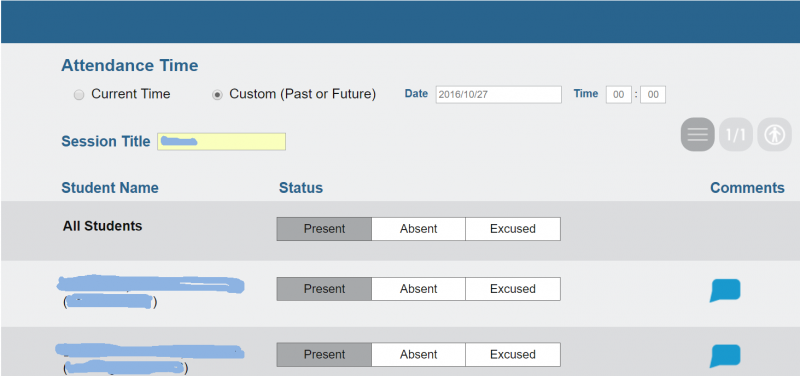Screen dimensions: 800x376
Task: Switch to the person silhouette seating view icon
Action: click(x=774, y=135)
